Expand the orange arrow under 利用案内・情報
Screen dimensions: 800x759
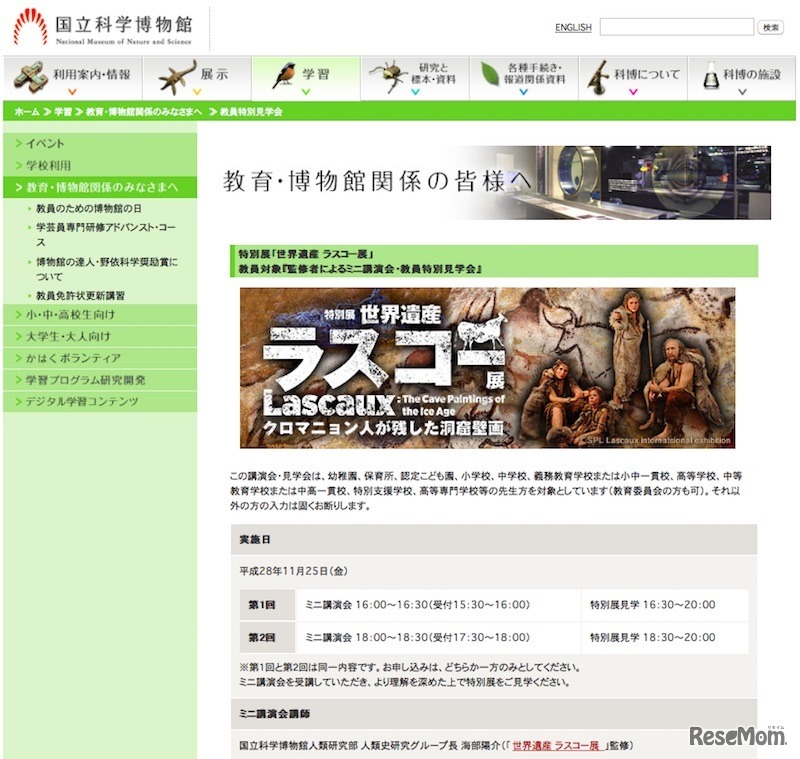click(x=72, y=92)
